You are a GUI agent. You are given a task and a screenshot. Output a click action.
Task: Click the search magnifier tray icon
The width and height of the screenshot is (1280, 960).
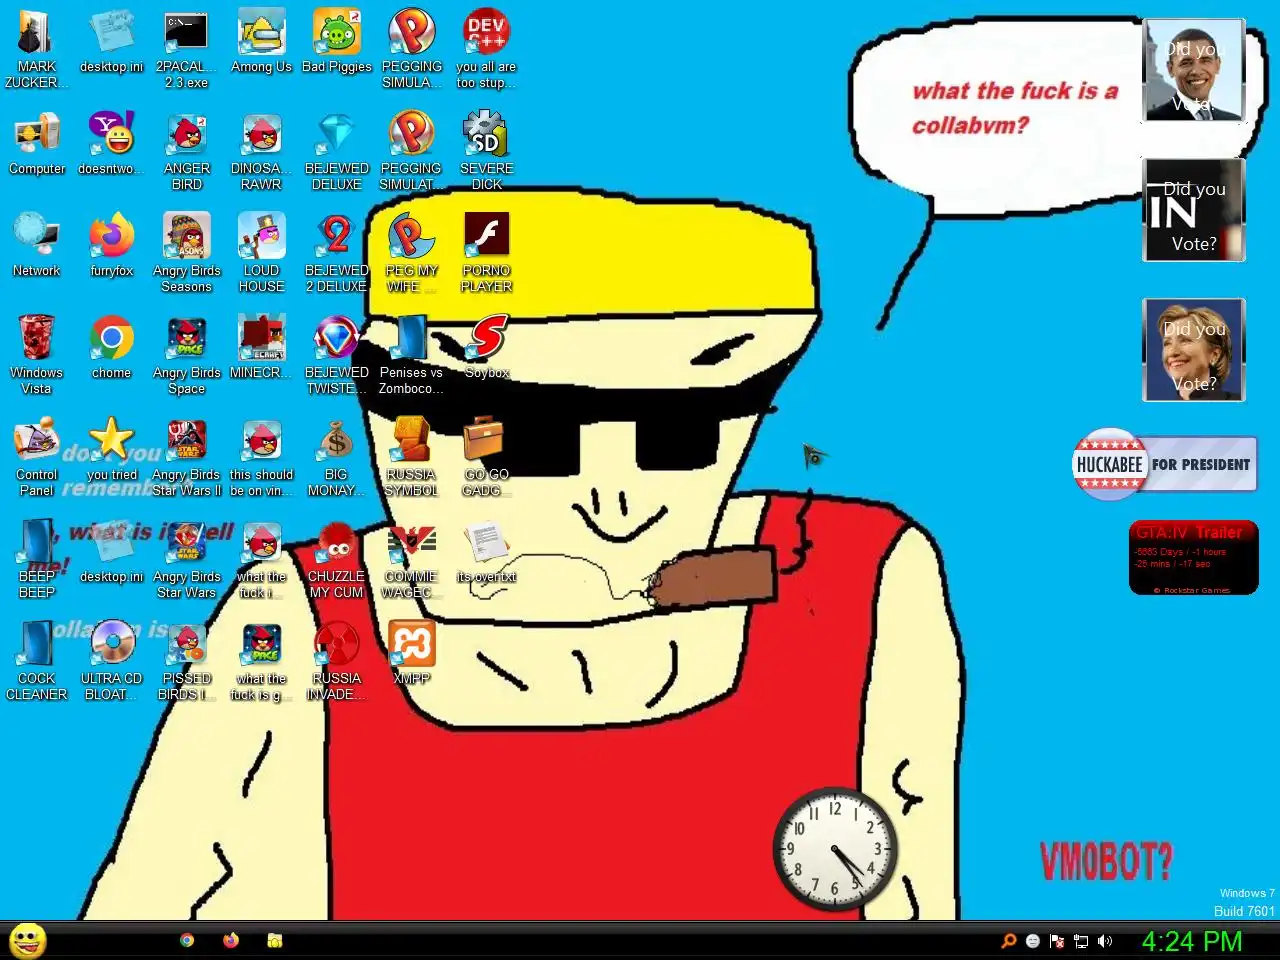pos(1009,941)
